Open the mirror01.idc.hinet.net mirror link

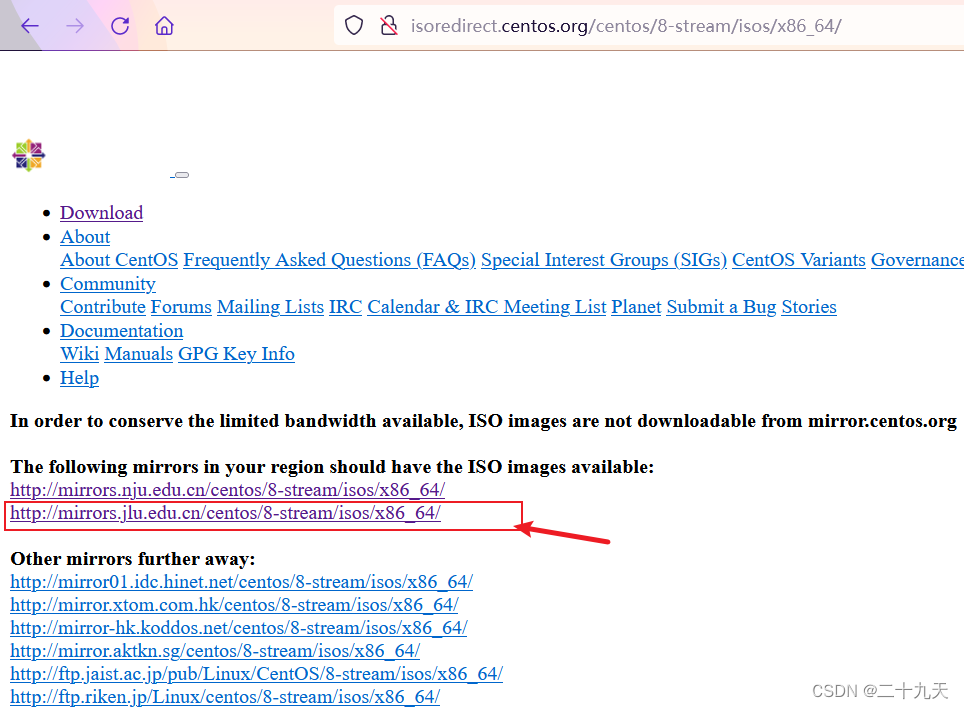[x=242, y=582]
